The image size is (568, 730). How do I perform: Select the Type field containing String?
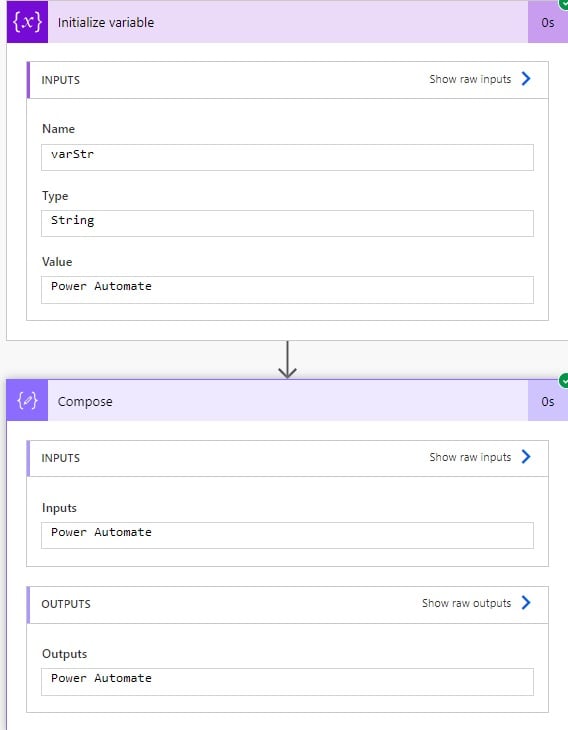pos(287,223)
